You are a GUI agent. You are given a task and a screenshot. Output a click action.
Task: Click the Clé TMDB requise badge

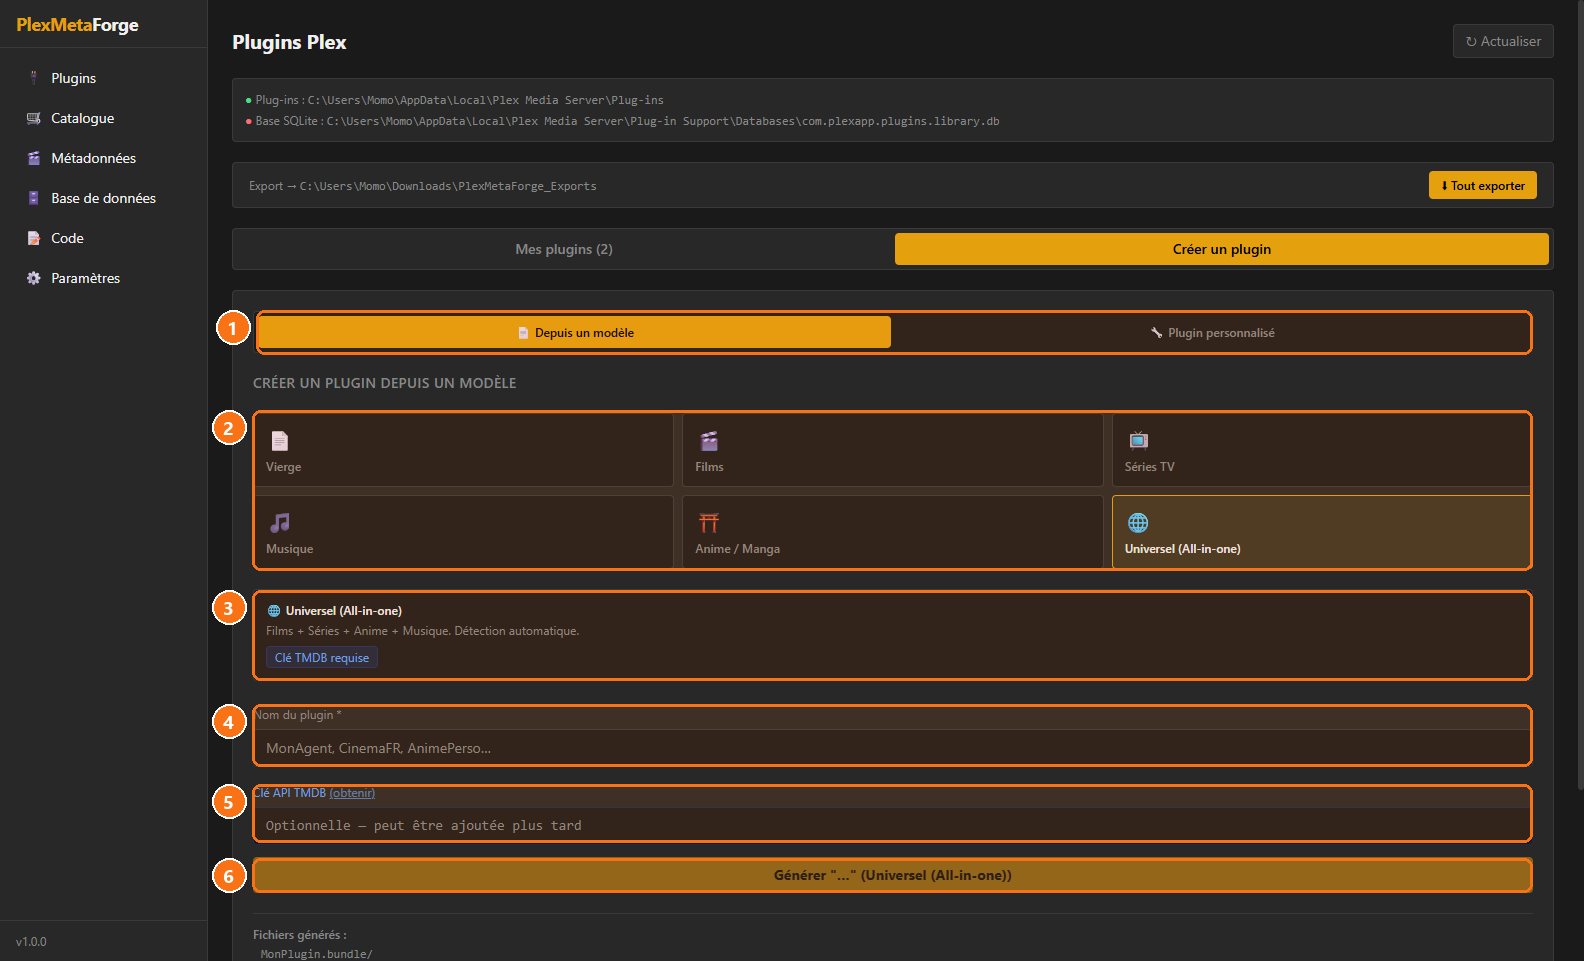(322, 657)
